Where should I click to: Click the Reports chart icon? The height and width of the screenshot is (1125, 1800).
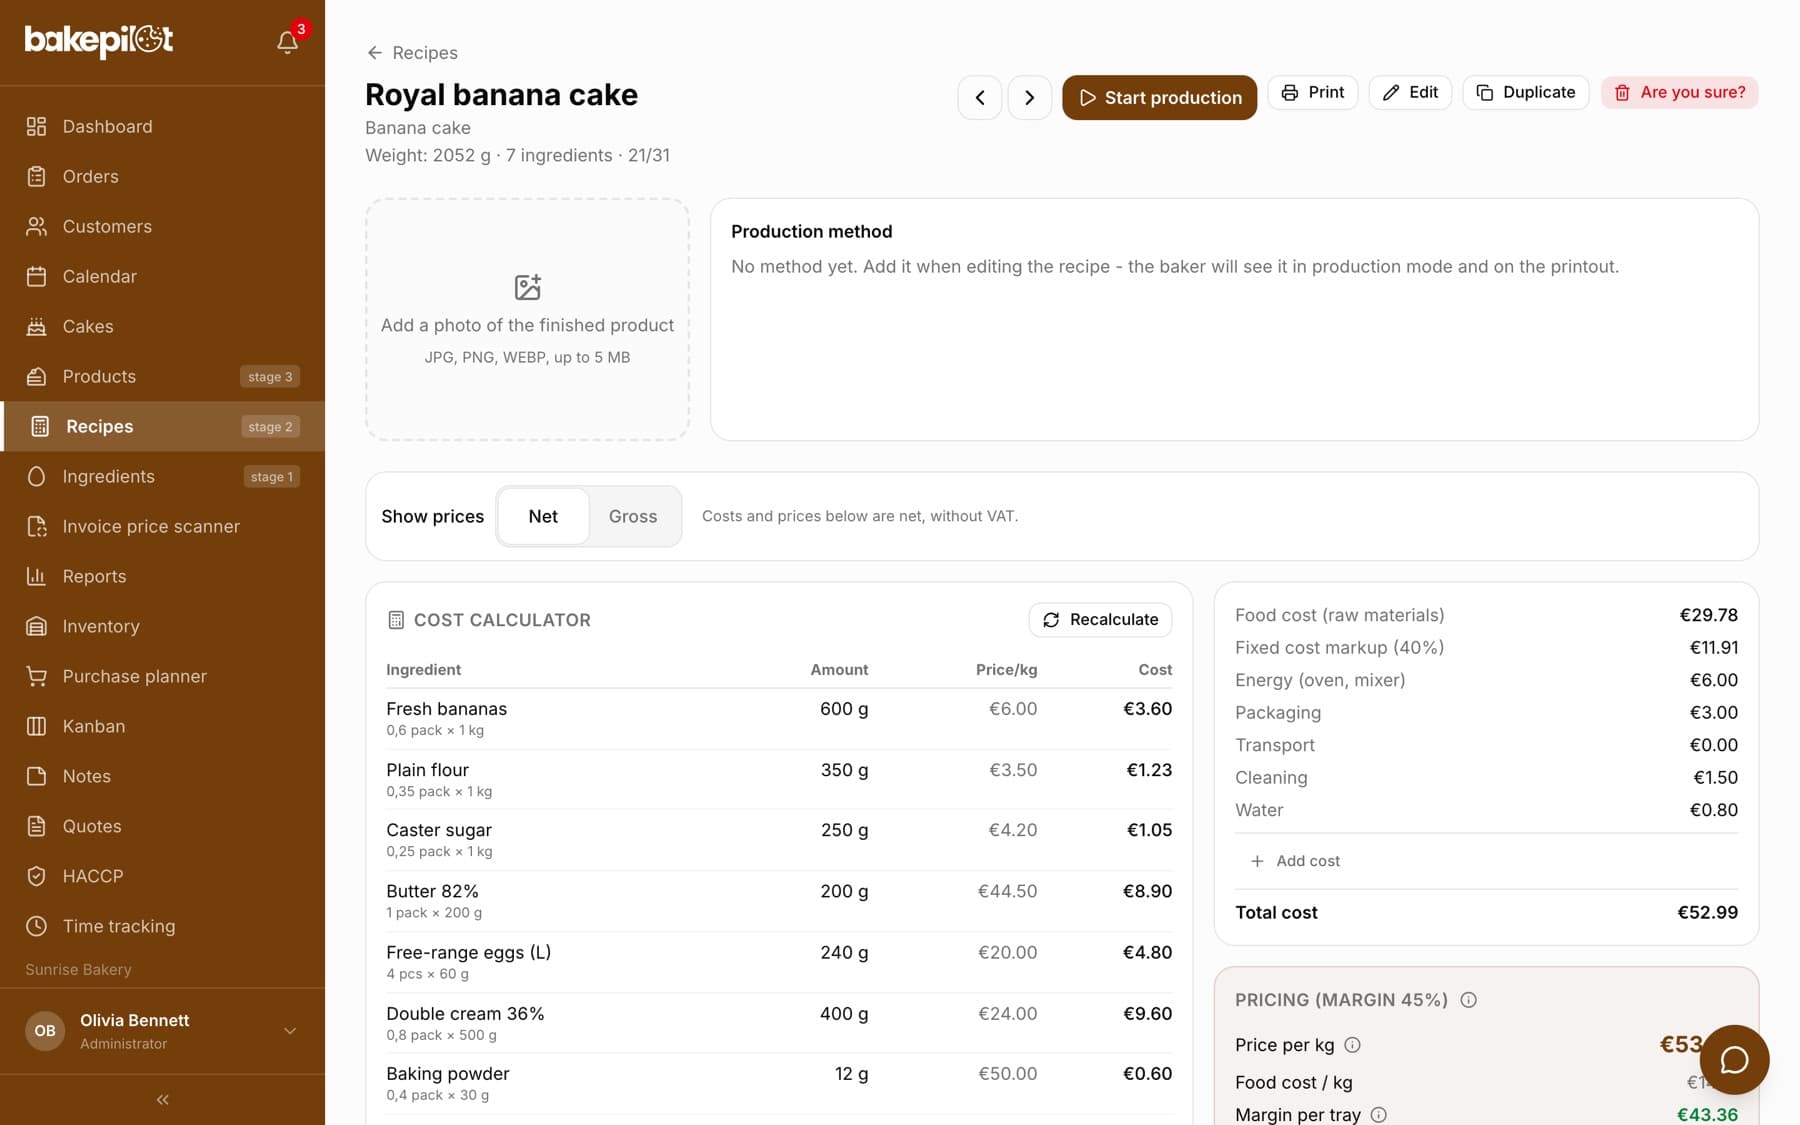36,576
